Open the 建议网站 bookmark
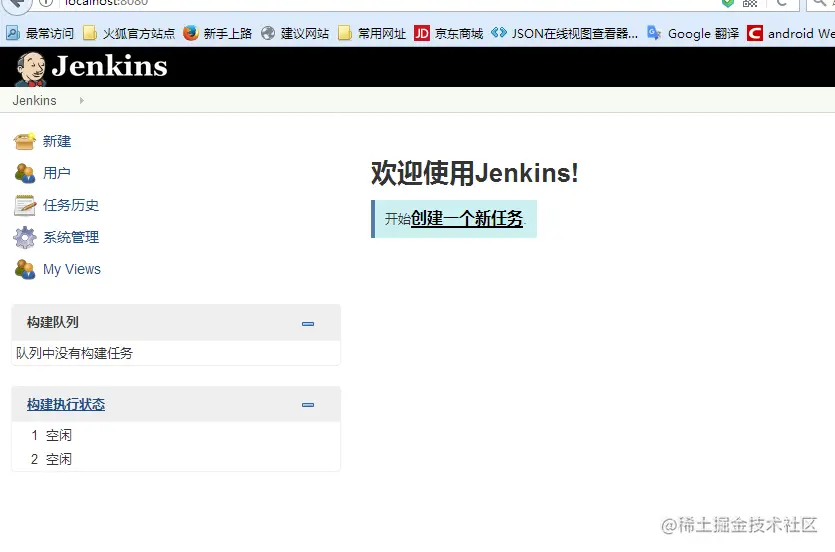835x552 pixels. [295, 33]
